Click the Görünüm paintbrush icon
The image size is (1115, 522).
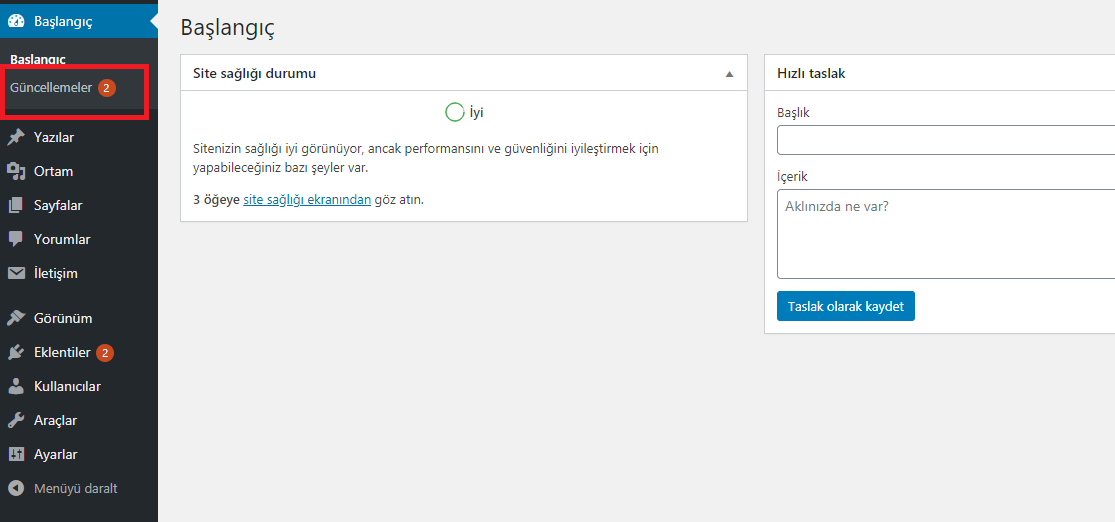coord(16,319)
